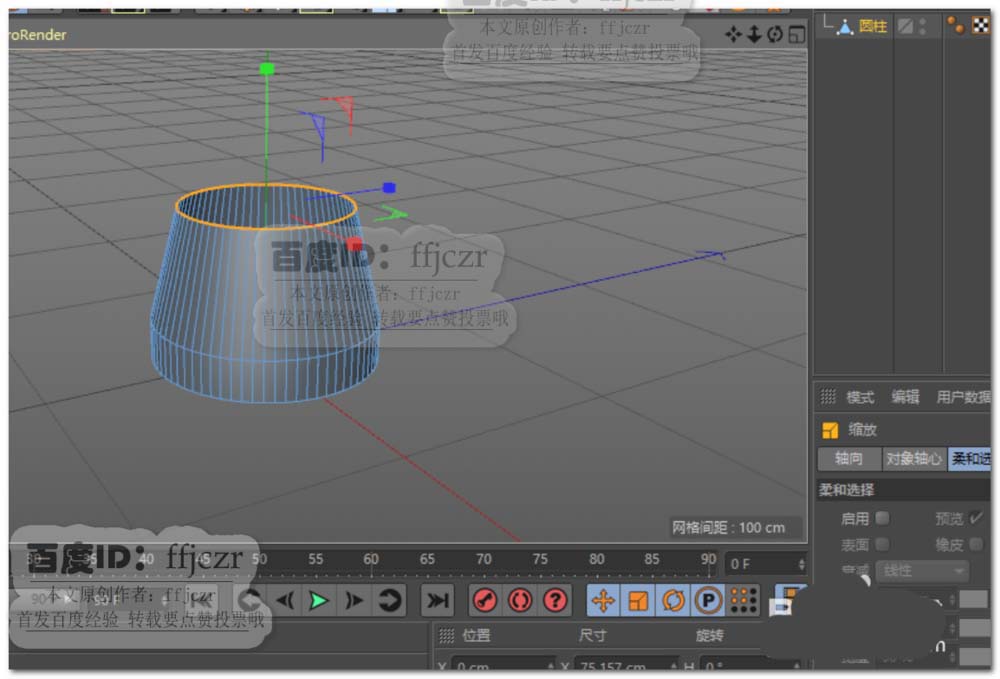Viewport: 1000px width, 679px height.
Task: Switch to the 对象轴心 tab
Action: click(x=913, y=459)
